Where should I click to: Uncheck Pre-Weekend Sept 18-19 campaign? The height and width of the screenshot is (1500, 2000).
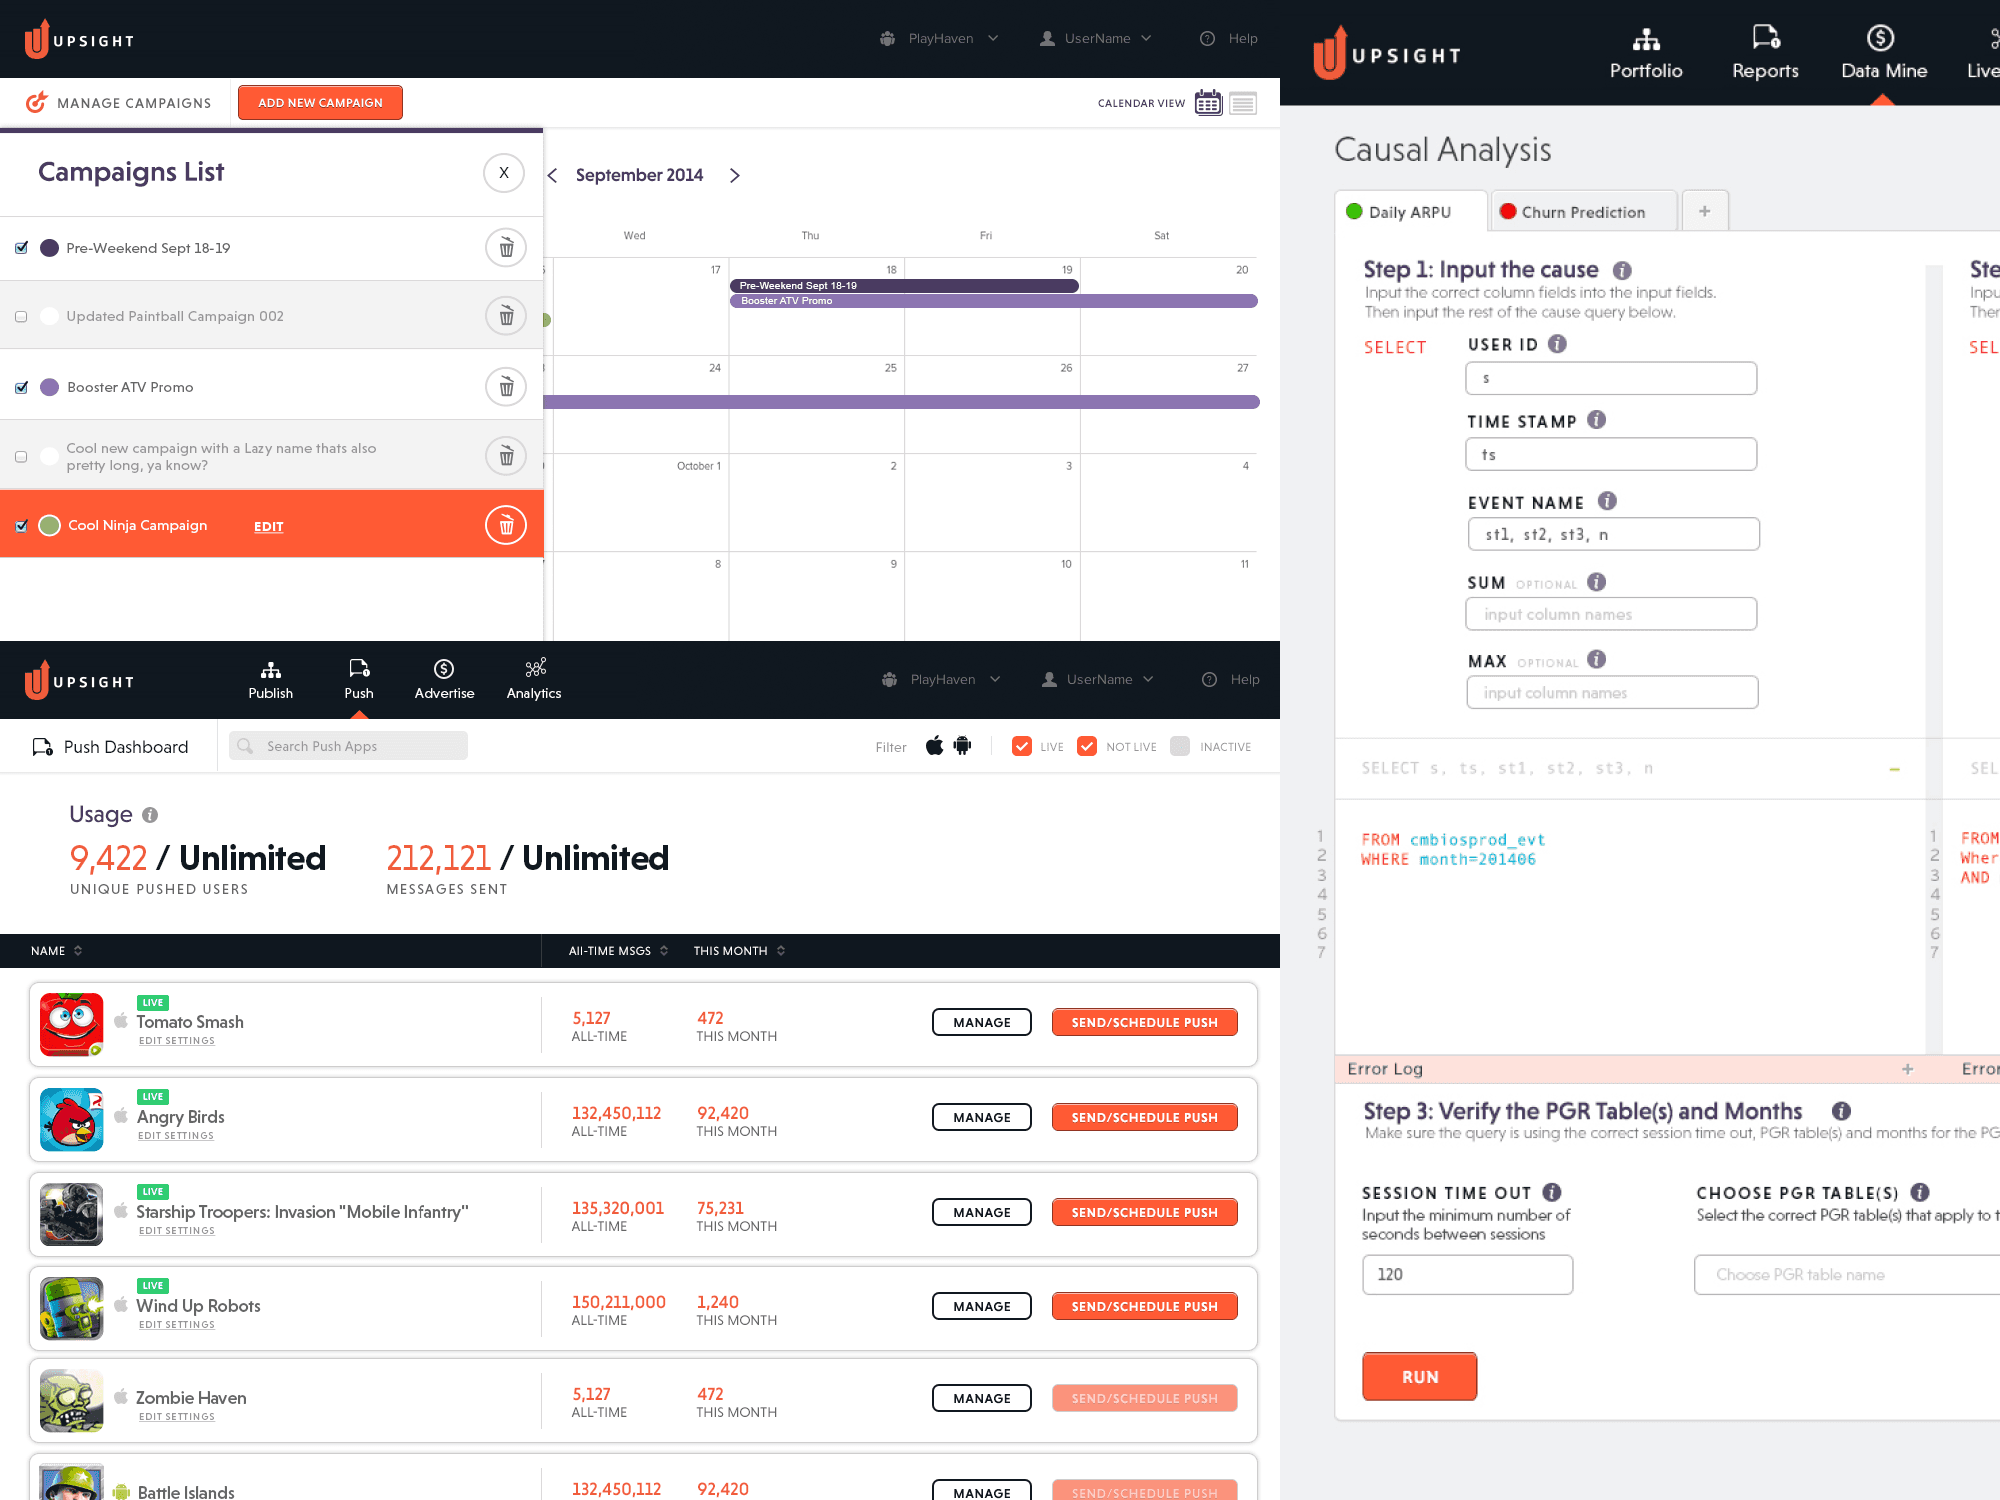pyautogui.click(x=21, y=248)
